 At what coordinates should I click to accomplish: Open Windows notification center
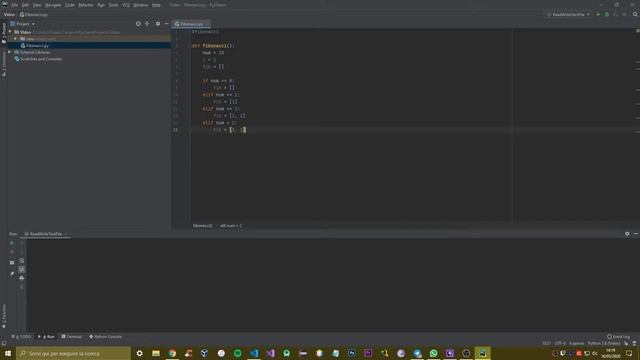click(629, 353)
